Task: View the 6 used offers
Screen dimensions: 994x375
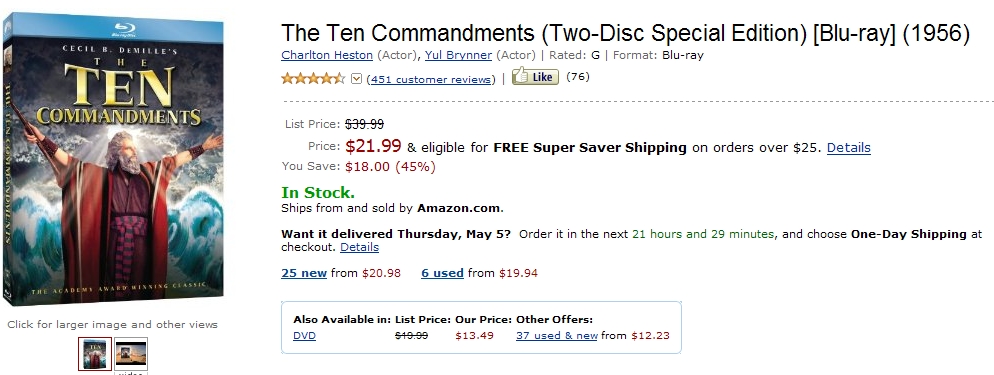Action: point(442,273)
